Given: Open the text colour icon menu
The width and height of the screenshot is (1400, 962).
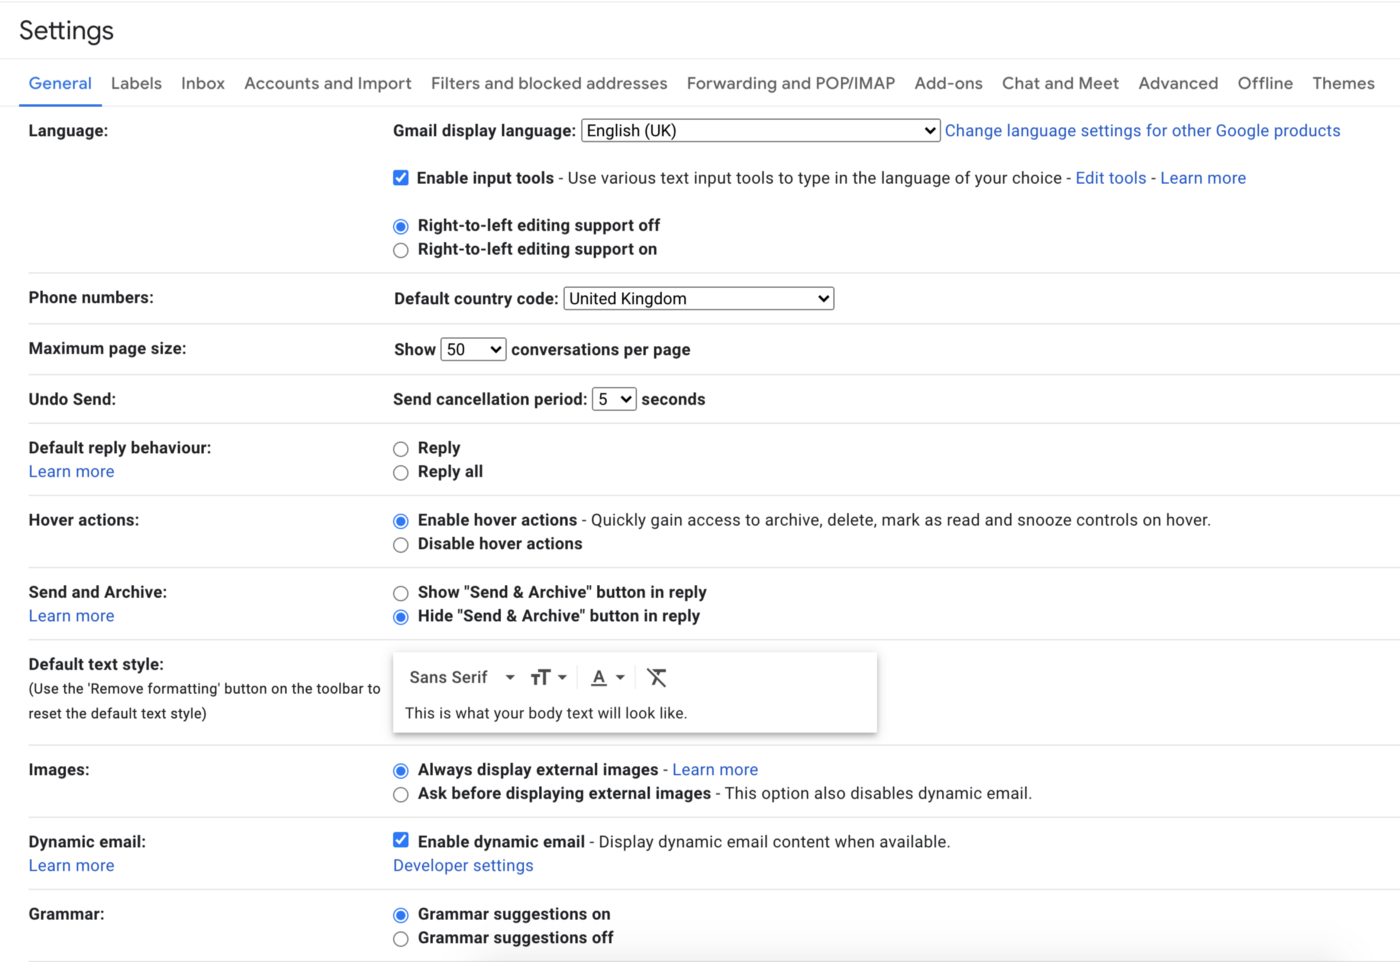Looking at the screenshot, I should [x=606, y=678].
